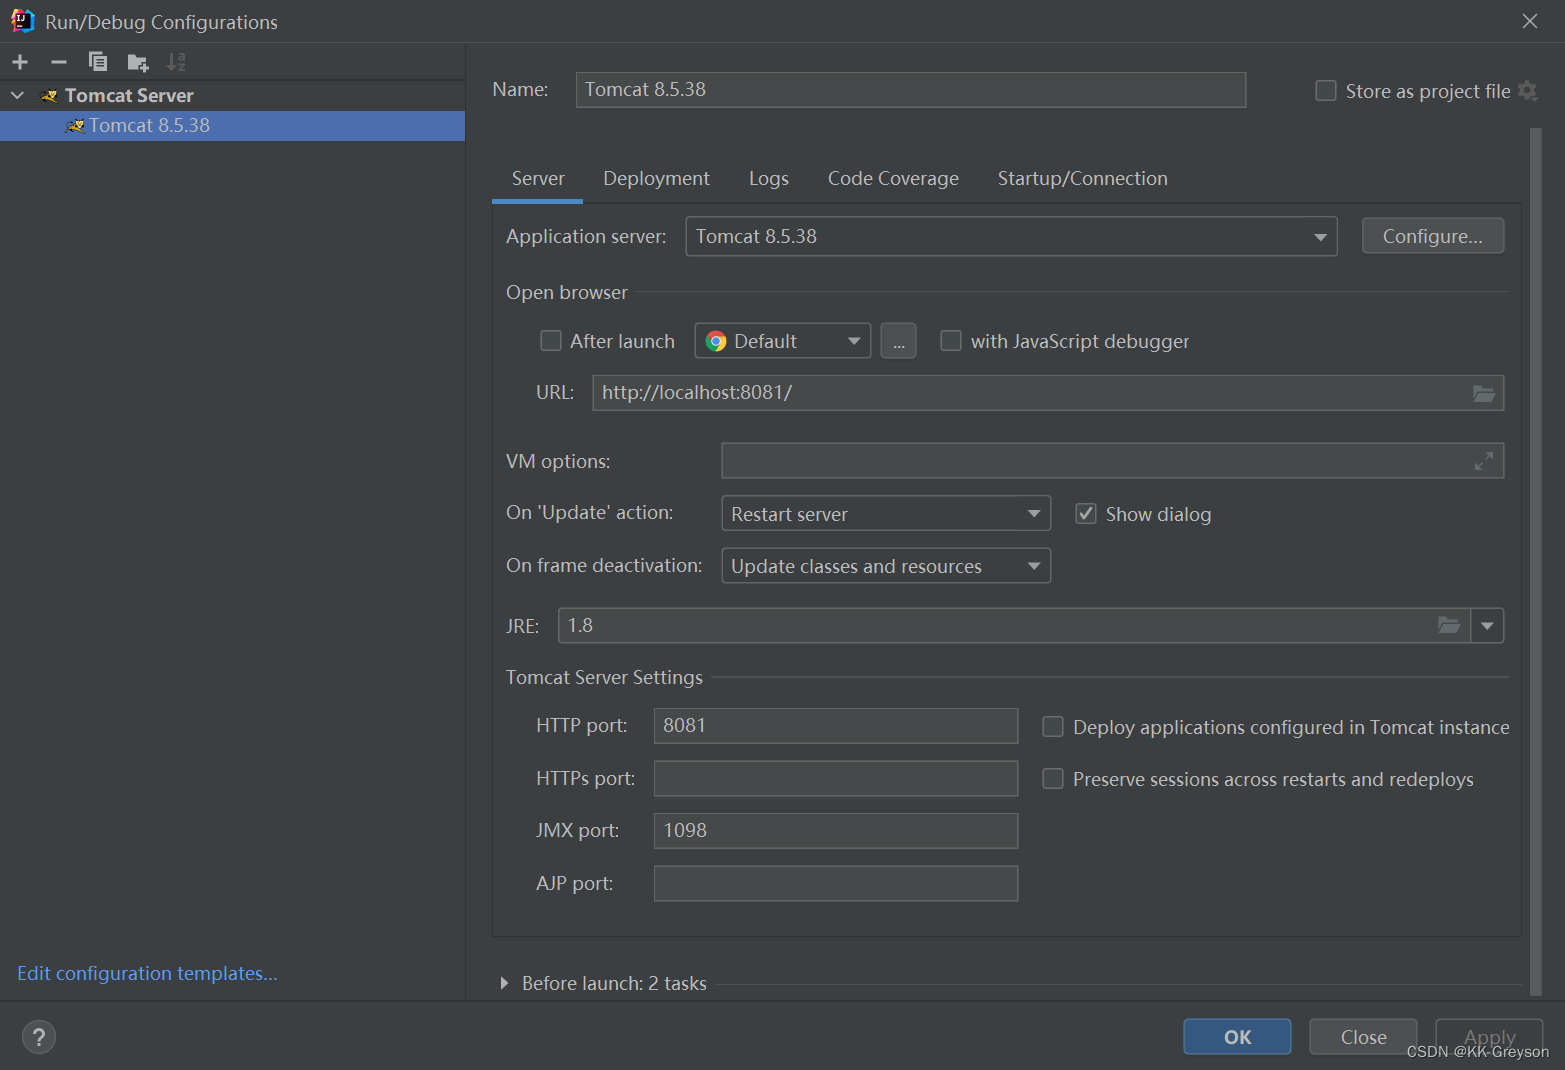Close the Run/Debug Configurations dialog
Viewport: 1565px width, 1070px height.
tap(1530, 21)
